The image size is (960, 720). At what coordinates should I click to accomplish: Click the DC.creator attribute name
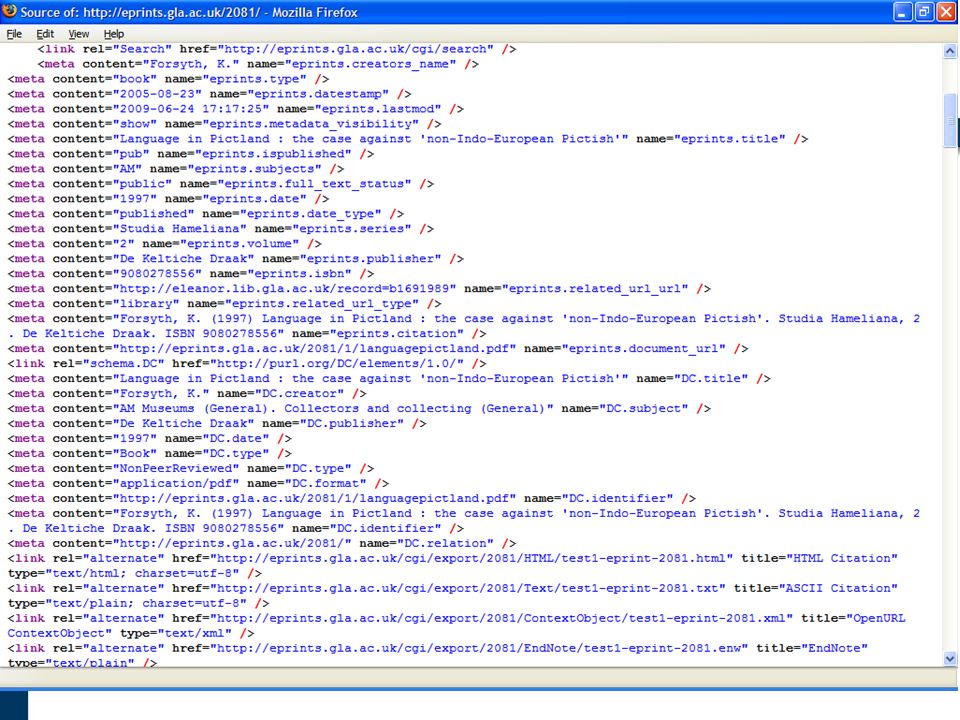tap(299, 394)
